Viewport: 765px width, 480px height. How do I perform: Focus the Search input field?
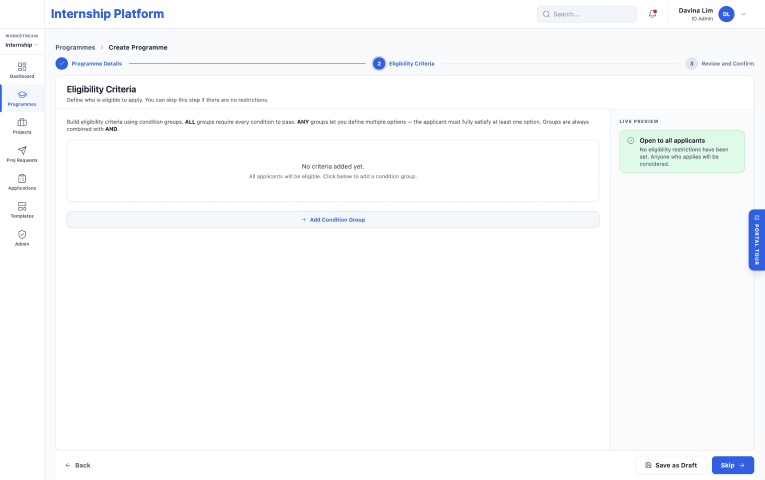pyautogui.click(x=587, y=14)
